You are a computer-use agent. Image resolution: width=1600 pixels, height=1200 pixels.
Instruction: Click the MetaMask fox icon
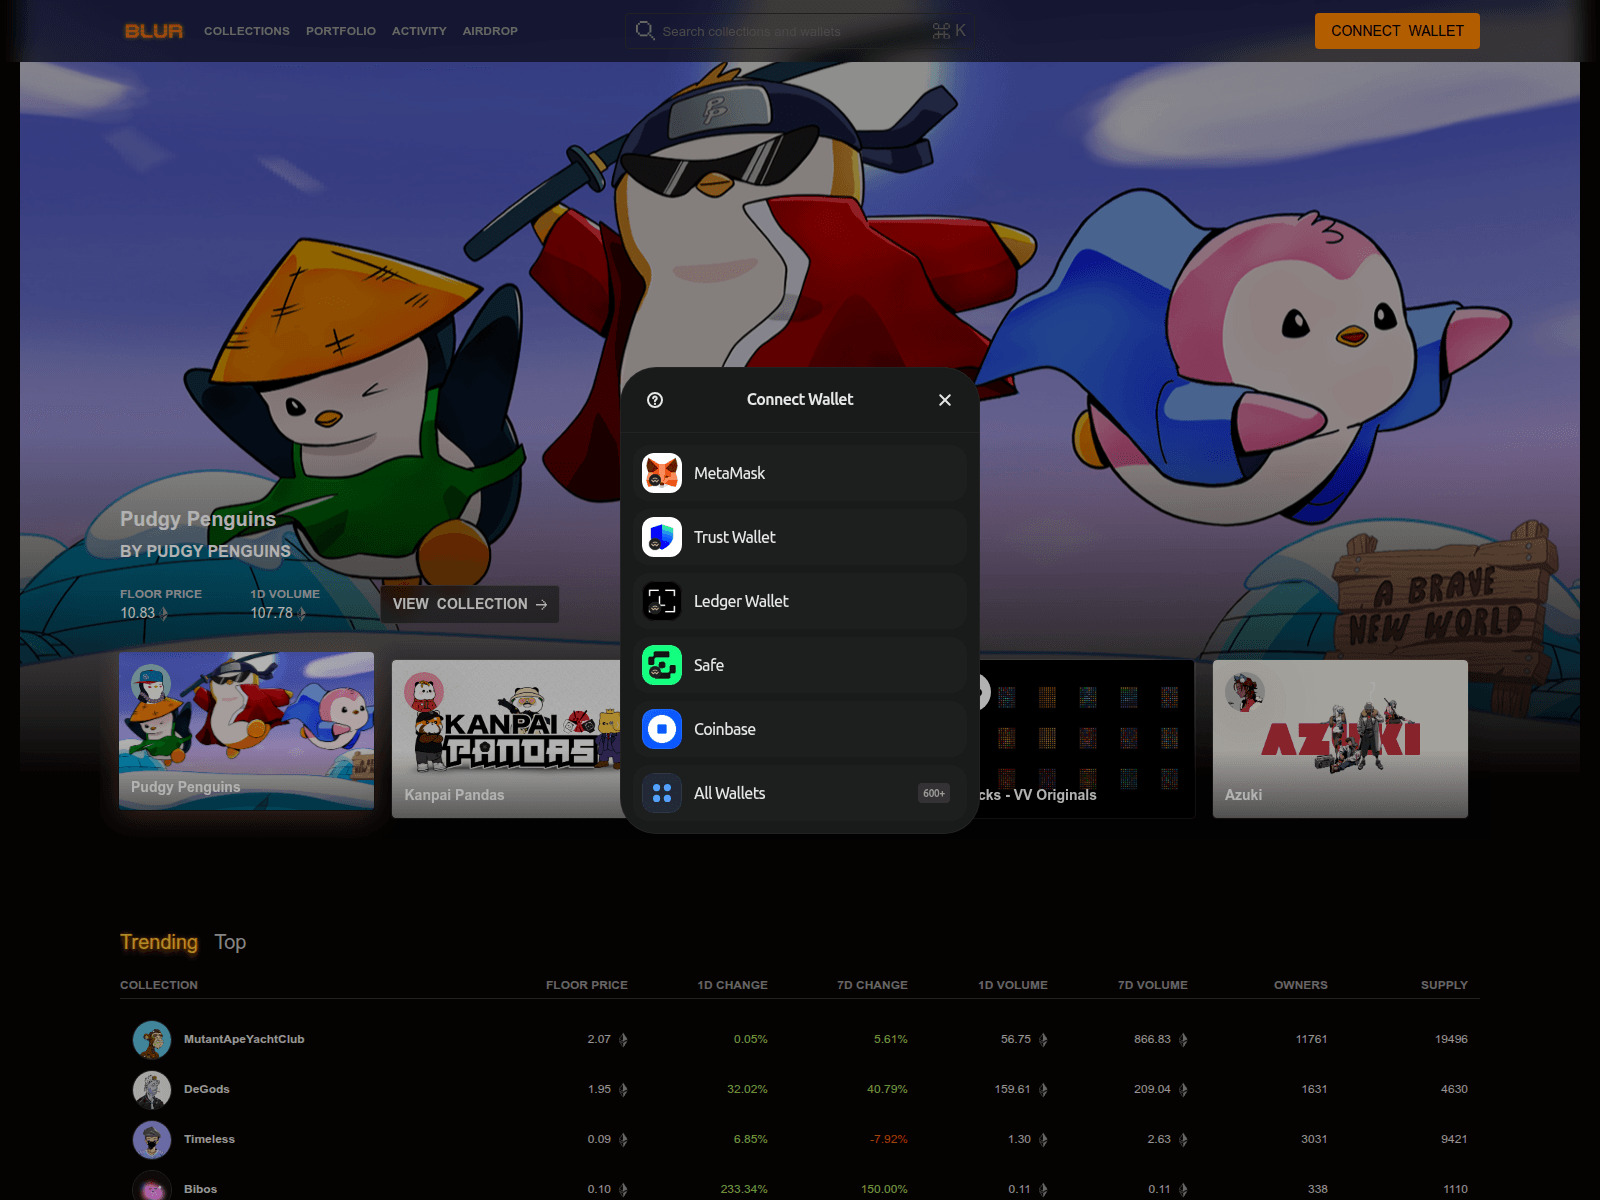tap(662, 473)
